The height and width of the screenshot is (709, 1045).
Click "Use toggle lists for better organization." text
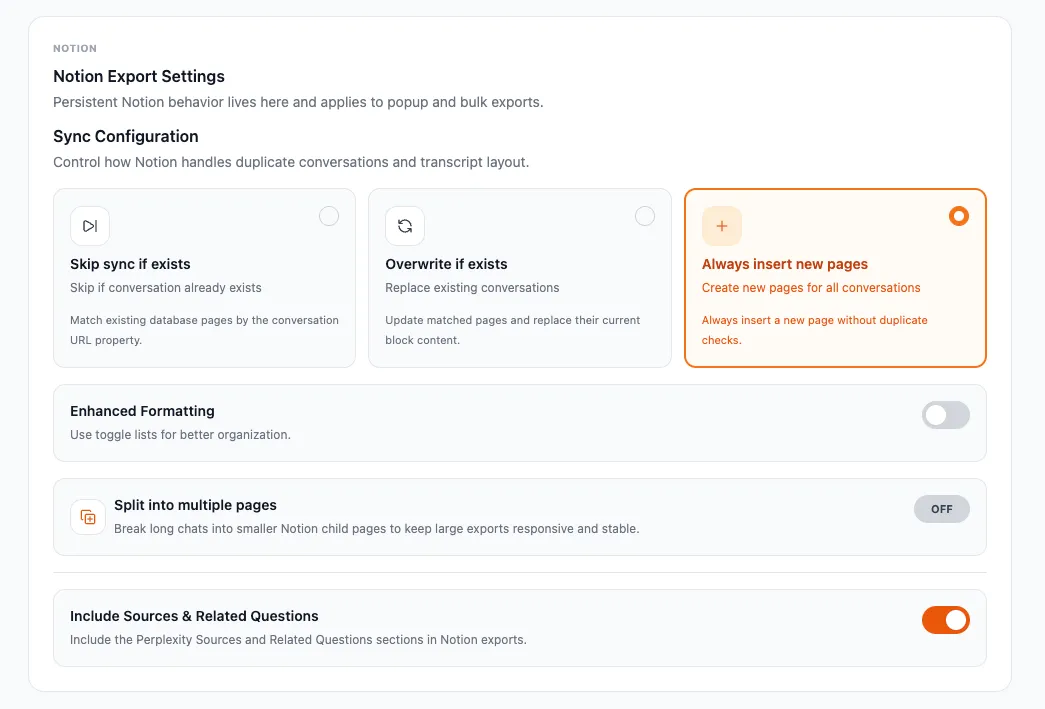(180, 434)
